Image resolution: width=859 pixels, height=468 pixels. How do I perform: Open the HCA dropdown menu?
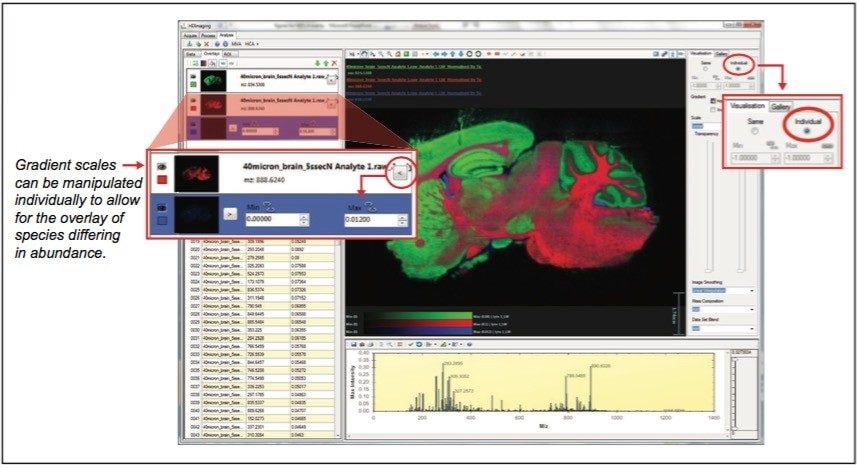coord(249,43)
